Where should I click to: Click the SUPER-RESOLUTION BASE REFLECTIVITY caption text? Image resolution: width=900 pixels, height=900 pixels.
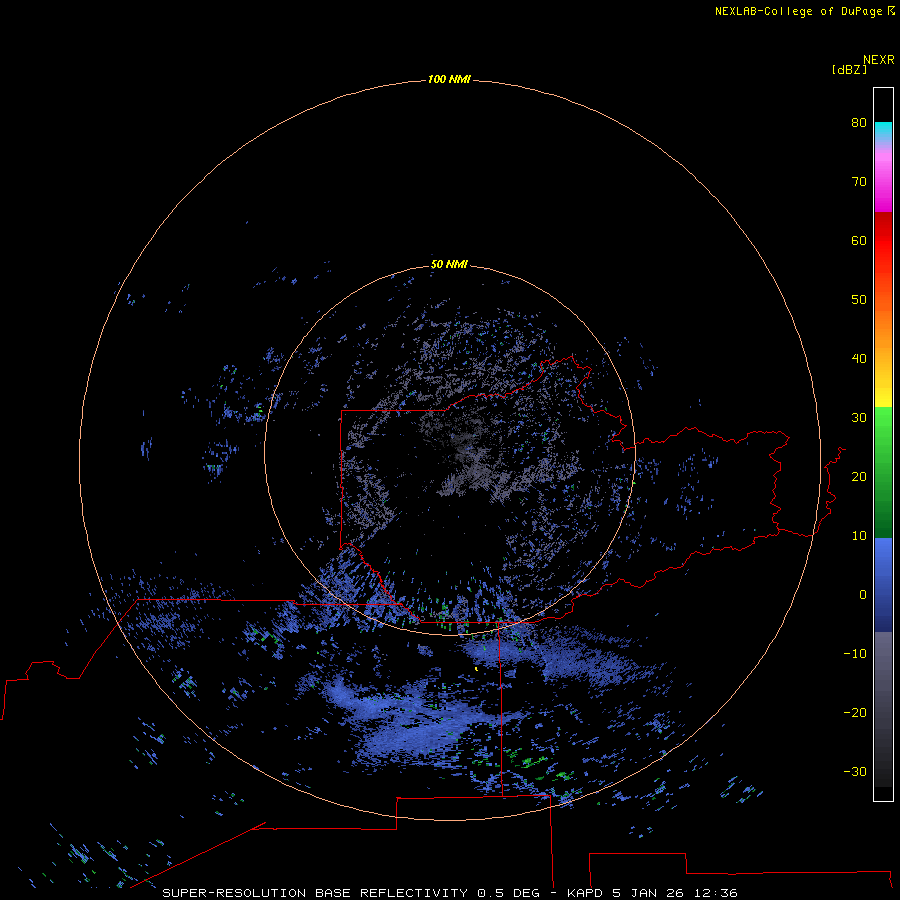pyautogui.click(x=315, y=893)
